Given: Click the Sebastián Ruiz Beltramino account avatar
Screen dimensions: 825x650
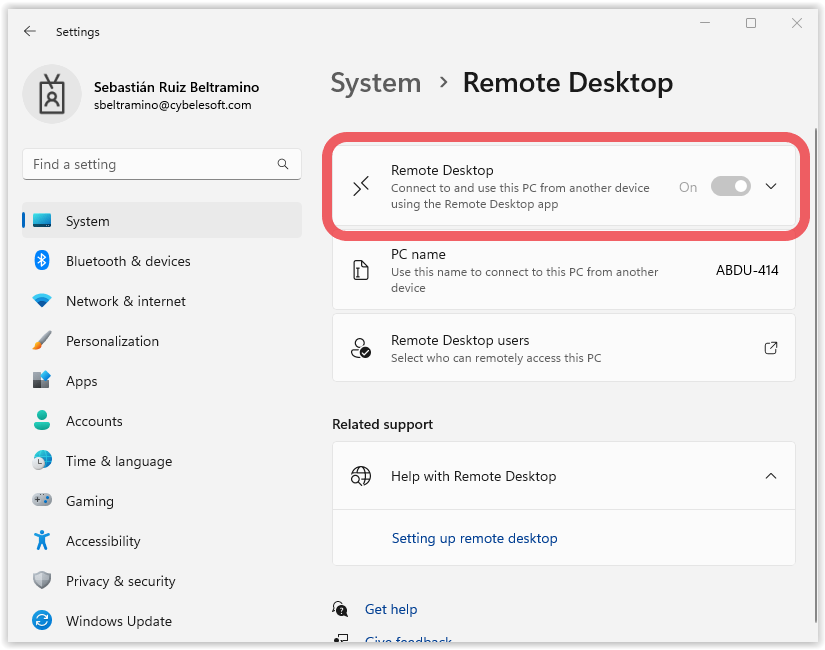Looking at the screenshot, I should 52,93.
